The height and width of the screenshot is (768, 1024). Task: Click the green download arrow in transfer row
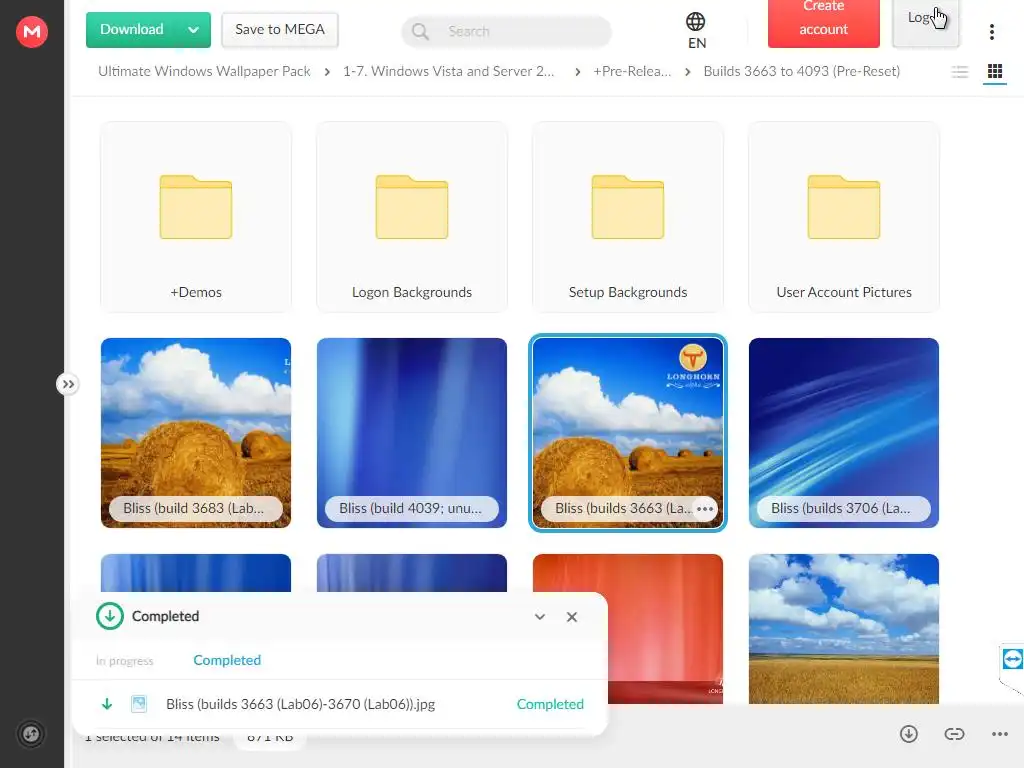107,704
